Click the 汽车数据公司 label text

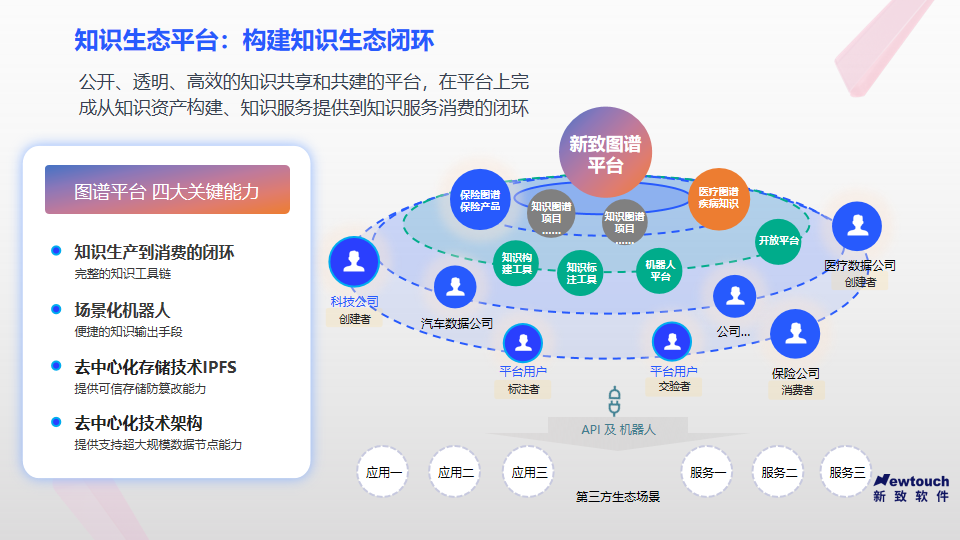(457, 323)
